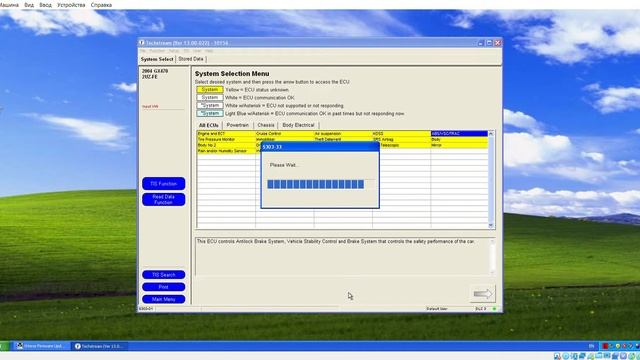
Task: Click the forward arrow button to access ECU
Action: pos(482,293)
